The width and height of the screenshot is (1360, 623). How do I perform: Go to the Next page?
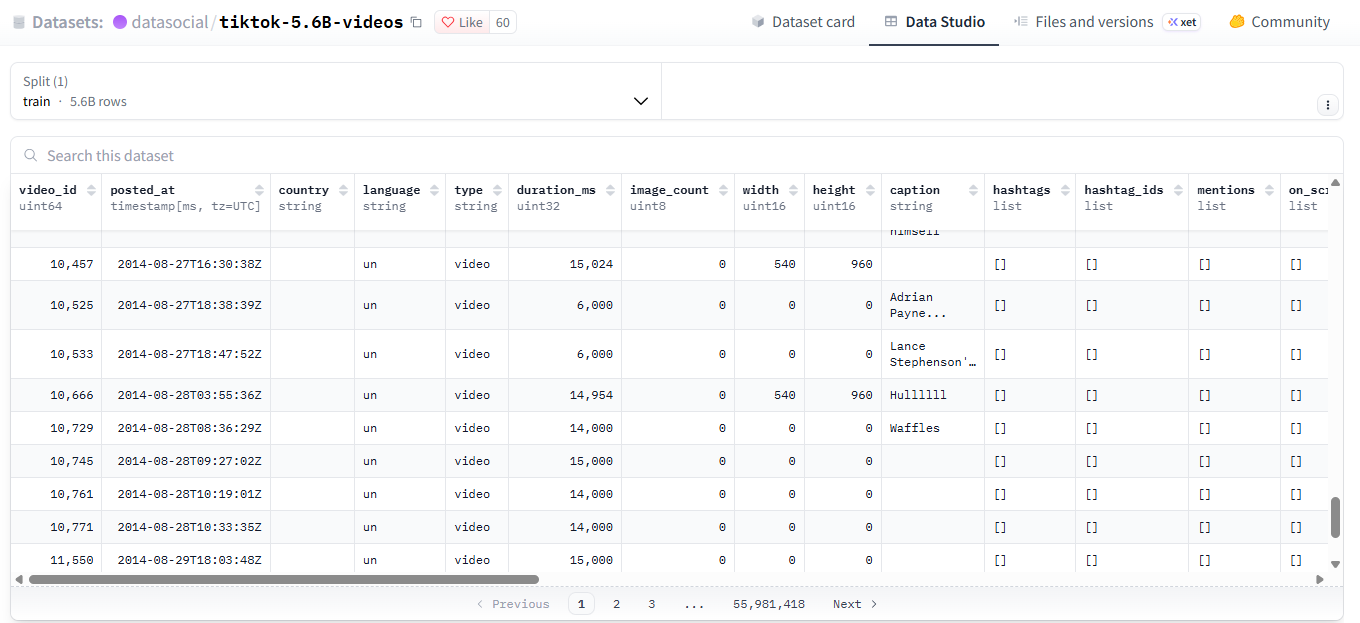point(855,604)
